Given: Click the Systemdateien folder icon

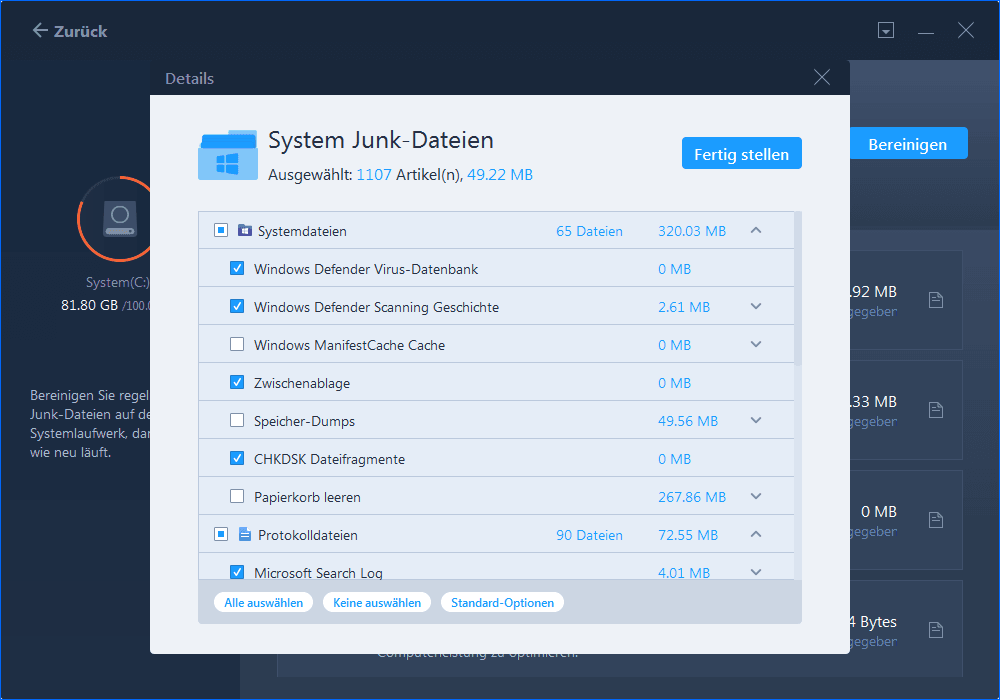Looking at the screenshot, I should click(x=244, y=230).
